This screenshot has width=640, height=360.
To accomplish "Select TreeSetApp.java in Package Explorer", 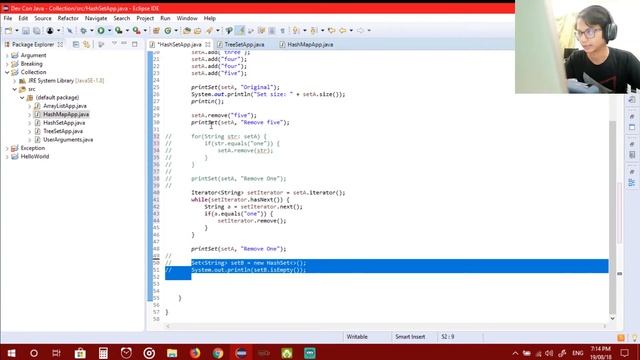I will 63,131.
